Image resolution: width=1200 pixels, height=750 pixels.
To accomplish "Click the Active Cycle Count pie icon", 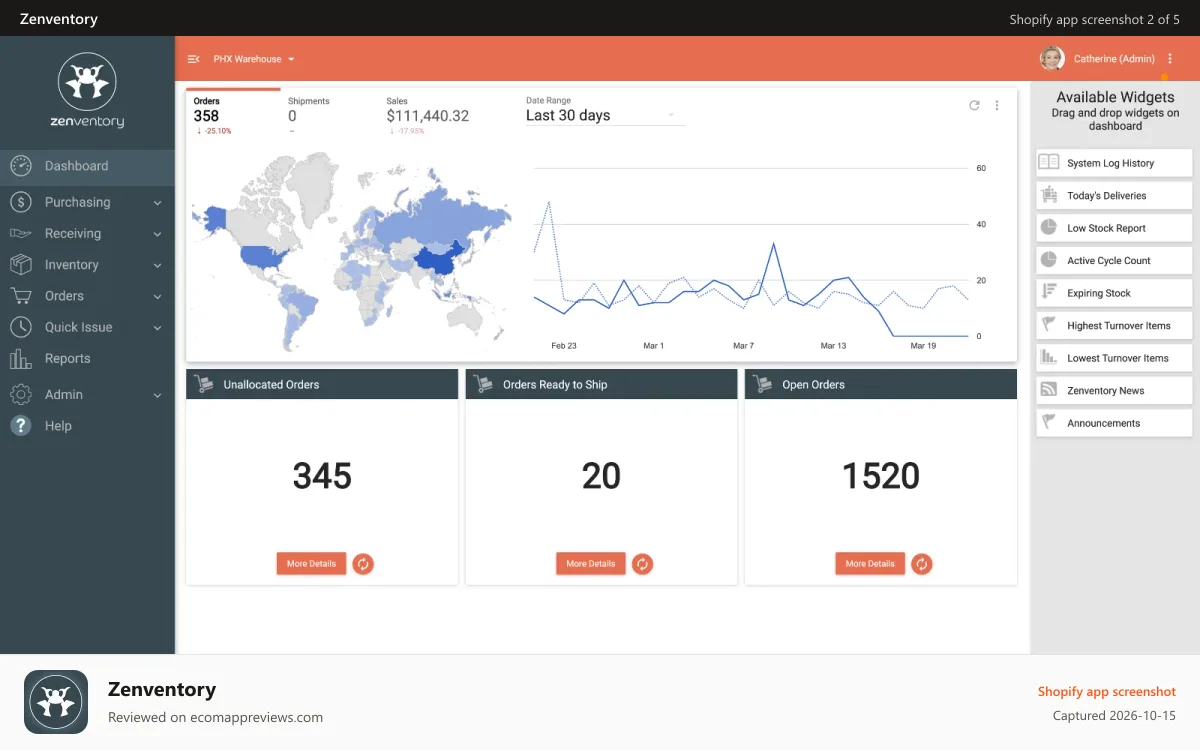I will [x=1049, y=260].
